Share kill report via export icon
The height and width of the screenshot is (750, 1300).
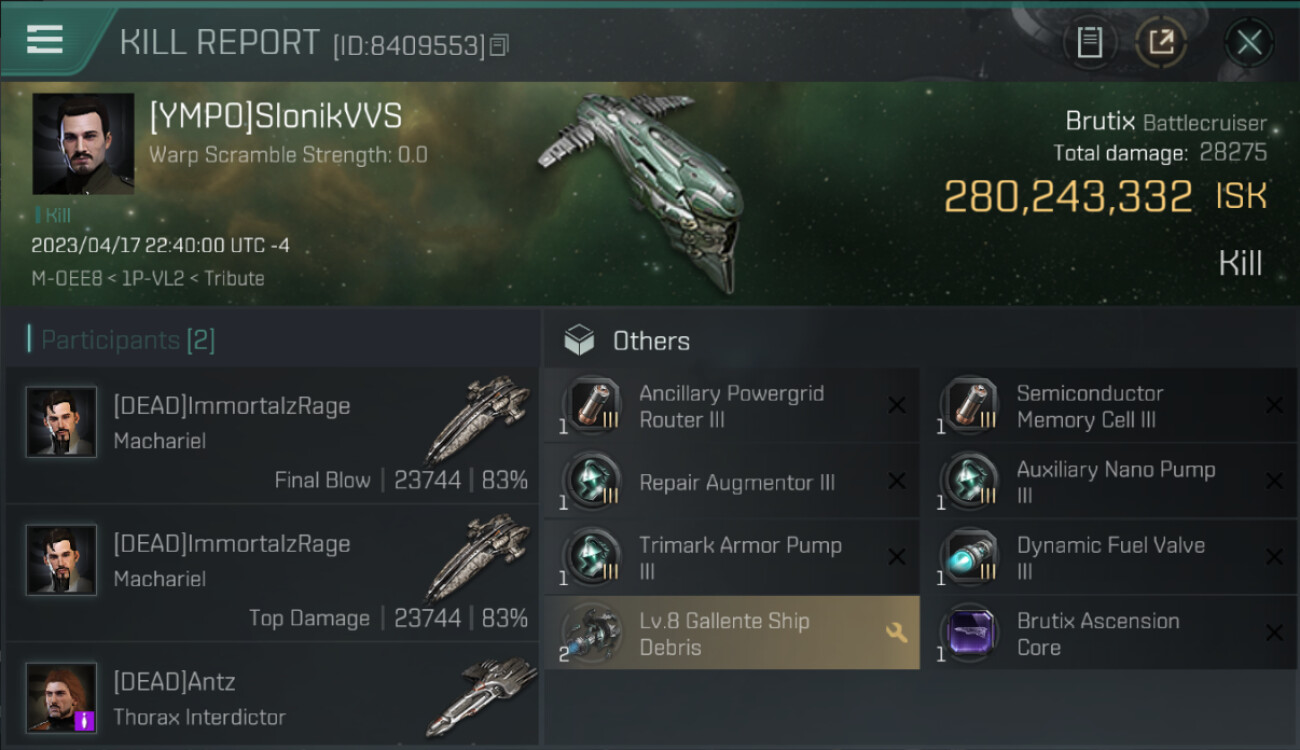click(x=1162, y=43)
